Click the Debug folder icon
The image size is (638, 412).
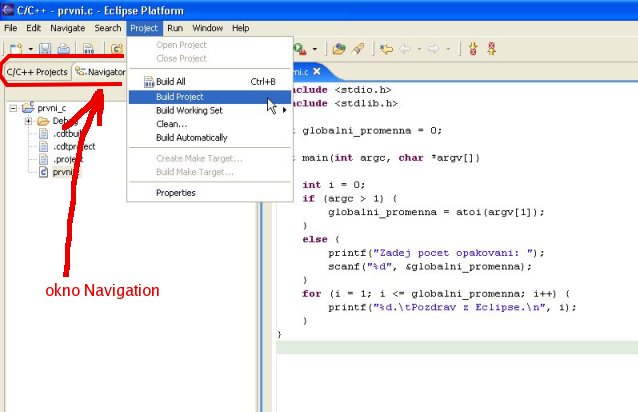click(x=43, y=121)
